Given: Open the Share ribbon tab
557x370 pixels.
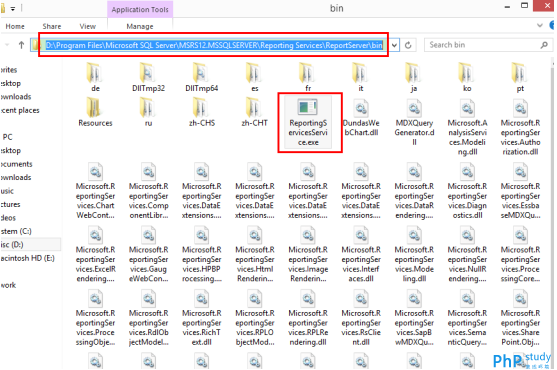Looking at the screenshot, I should 52,26.
